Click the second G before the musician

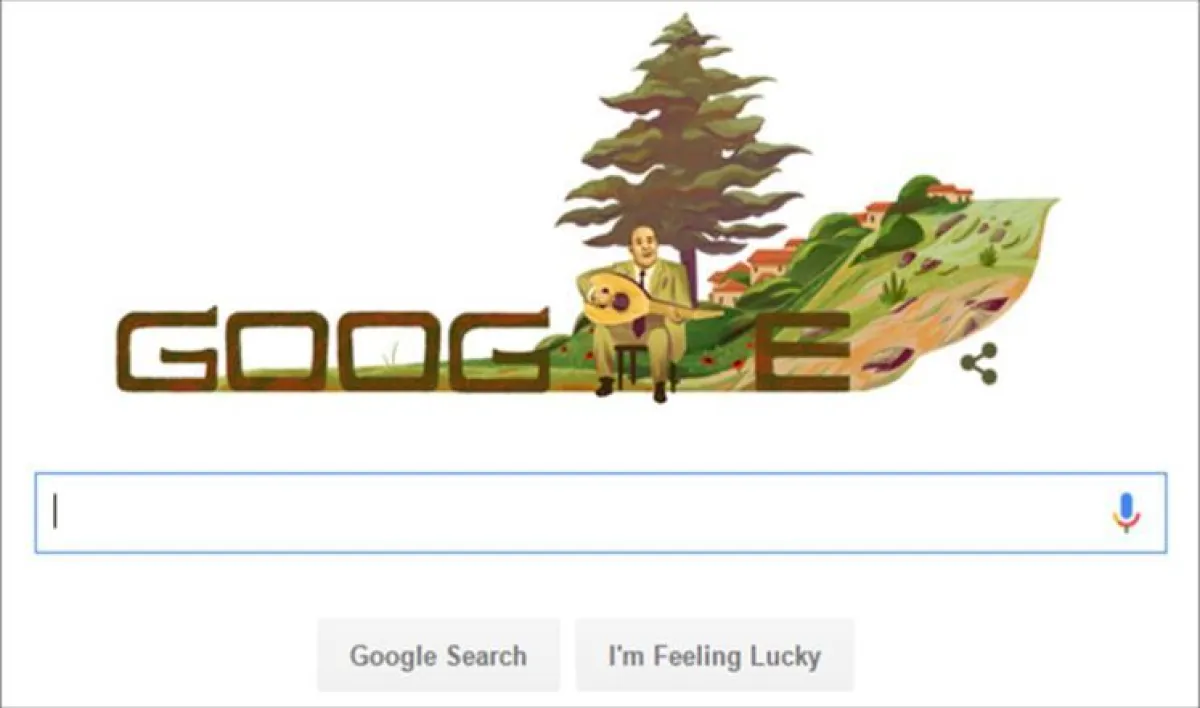tap(497, 350)
